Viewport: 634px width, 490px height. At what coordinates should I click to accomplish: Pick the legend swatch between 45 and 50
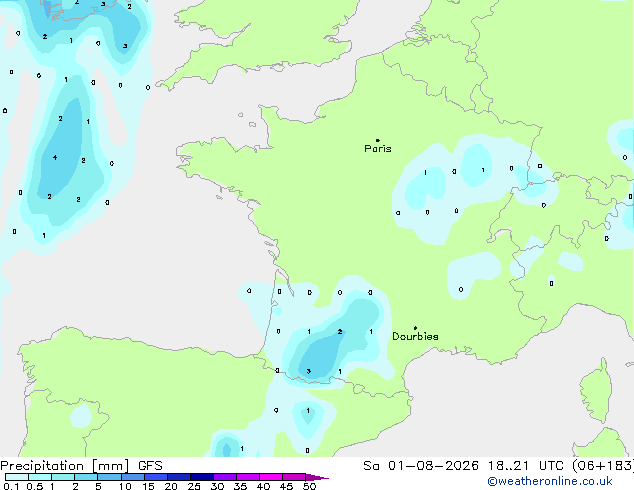(x=294, y=477)
